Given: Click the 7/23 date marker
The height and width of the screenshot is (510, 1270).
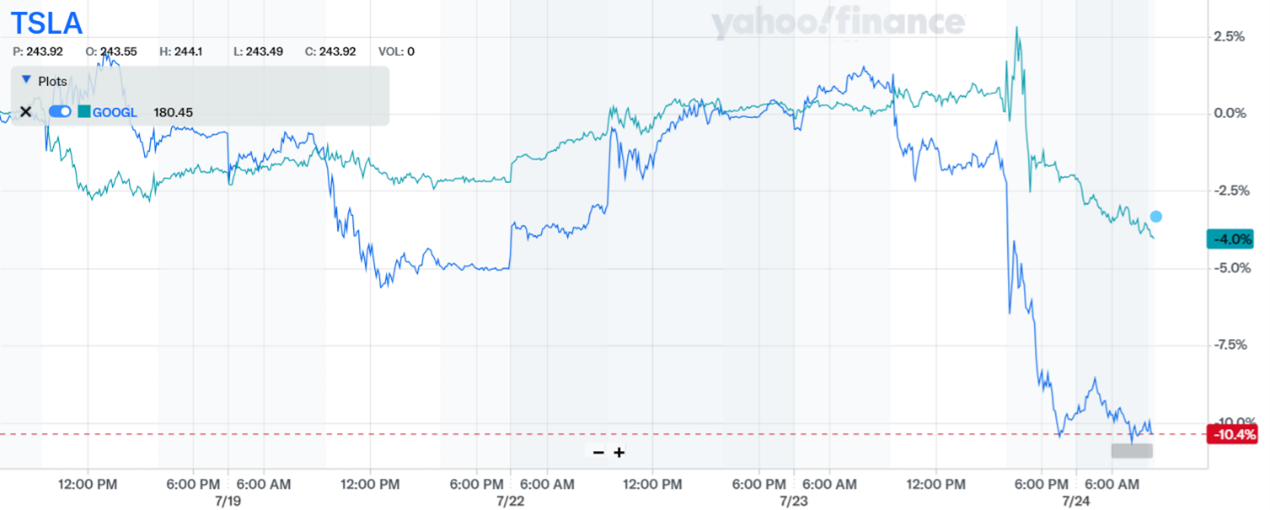Looking at the screenshot, I should [x=793, y=498].
